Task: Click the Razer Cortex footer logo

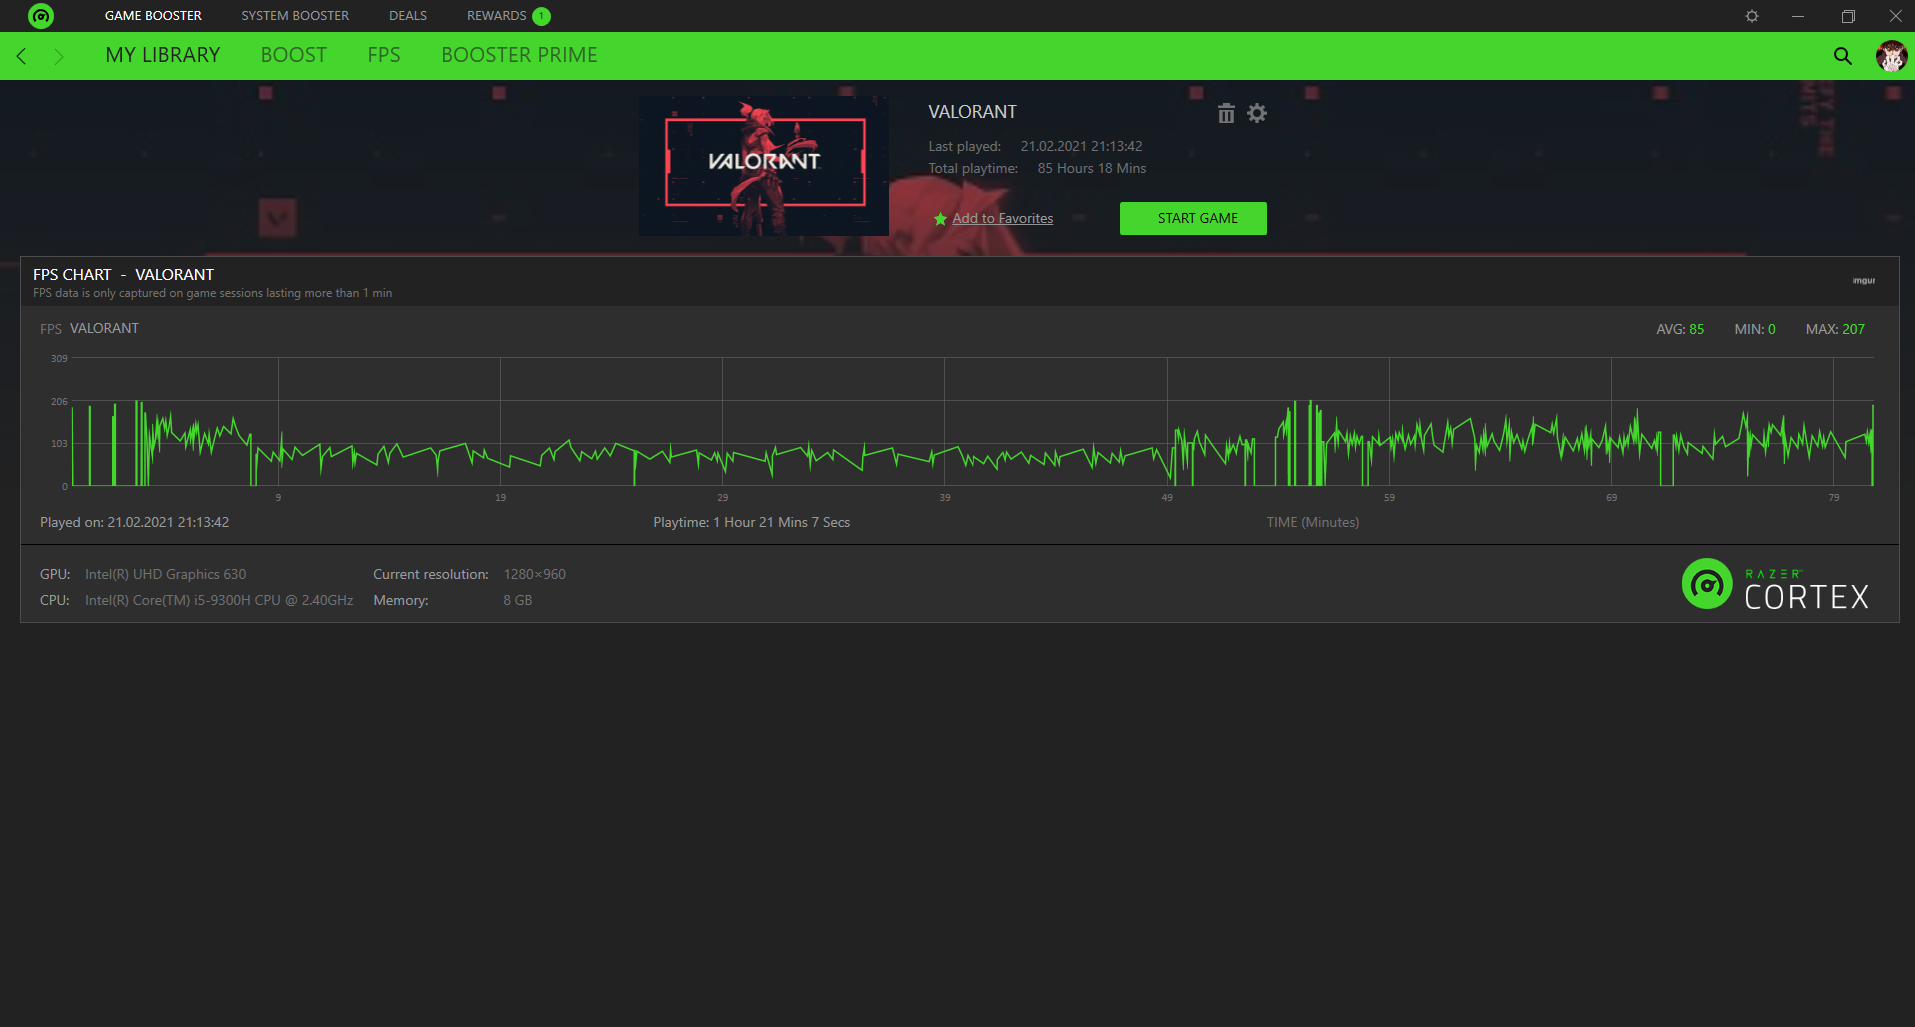Action: tap(1776, 584)
